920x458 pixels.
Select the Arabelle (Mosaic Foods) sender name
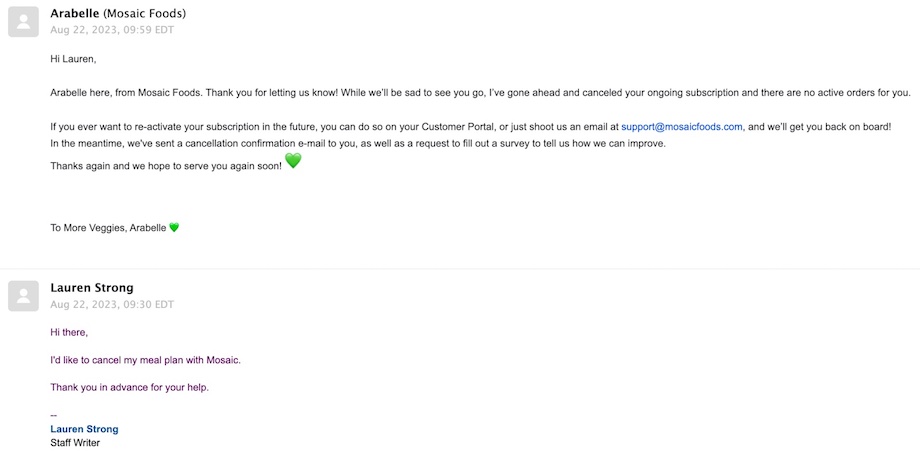click(x=118, y=14)
